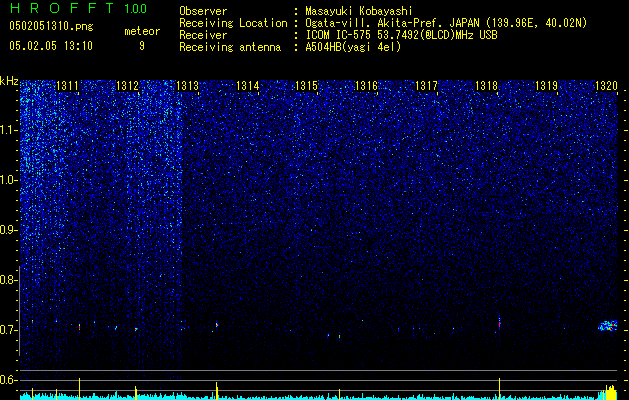The height and width of the screenshot is (400, 629).
Task: Click the 1318 time marker
Action: 486,86
